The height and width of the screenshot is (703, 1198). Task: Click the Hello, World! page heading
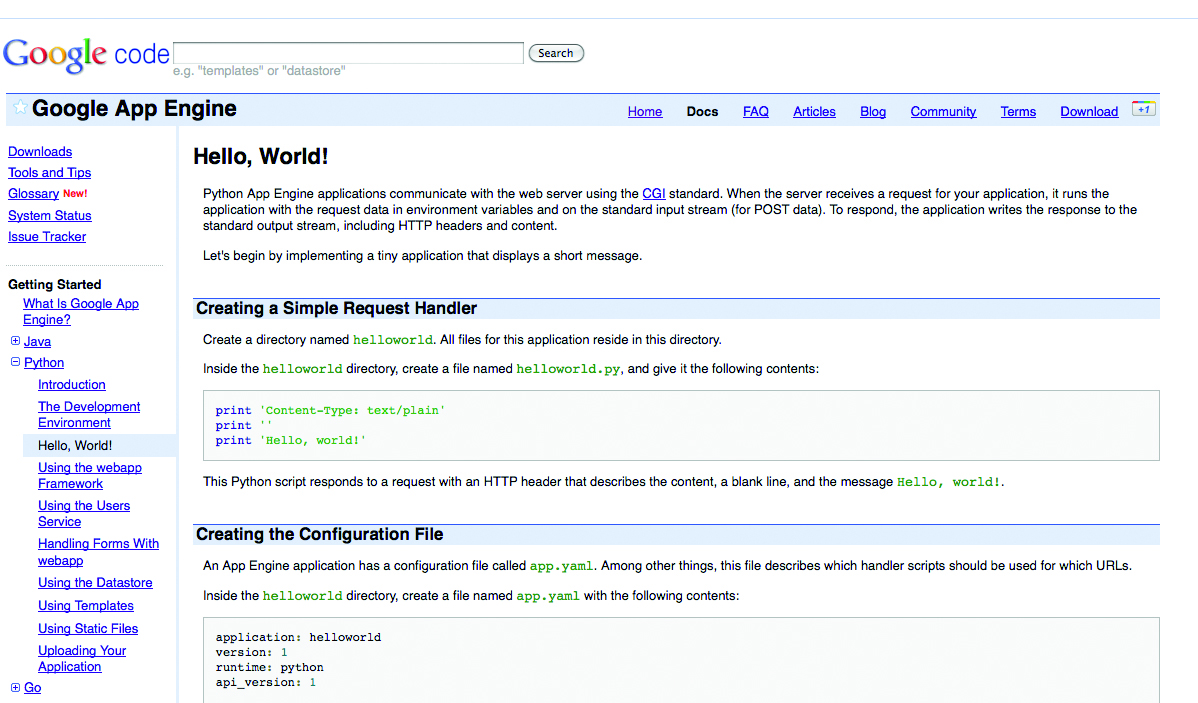pyautogui.click(x=261, y=157)
